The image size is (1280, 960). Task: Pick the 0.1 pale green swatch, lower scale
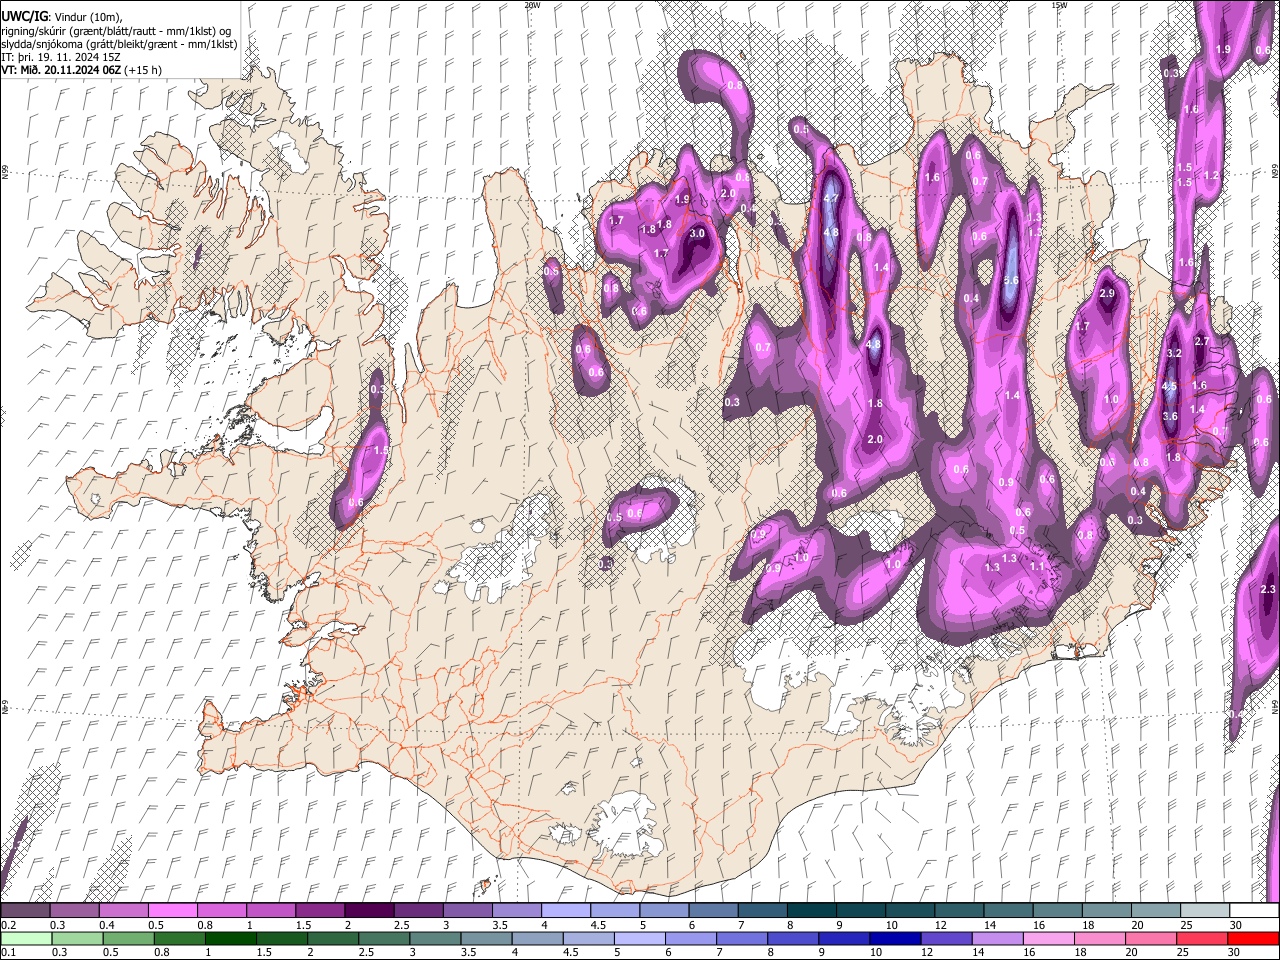[25, 938]
